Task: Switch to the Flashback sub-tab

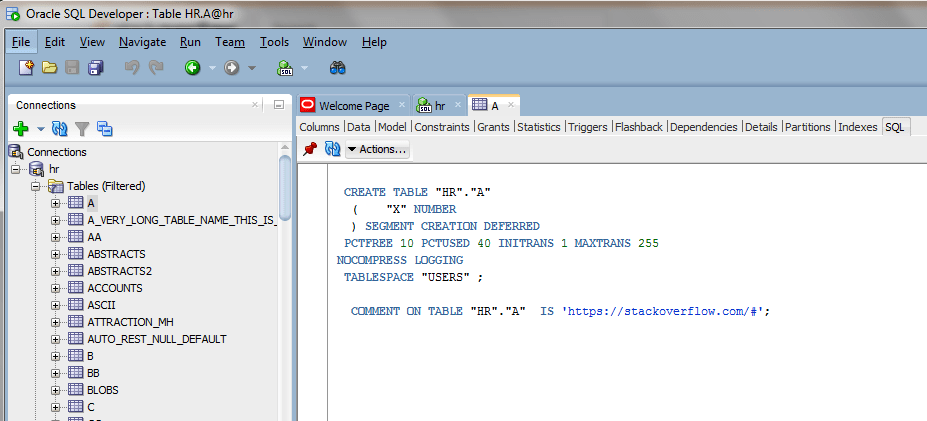Action: pyautogui.click(x=638, y=127)
